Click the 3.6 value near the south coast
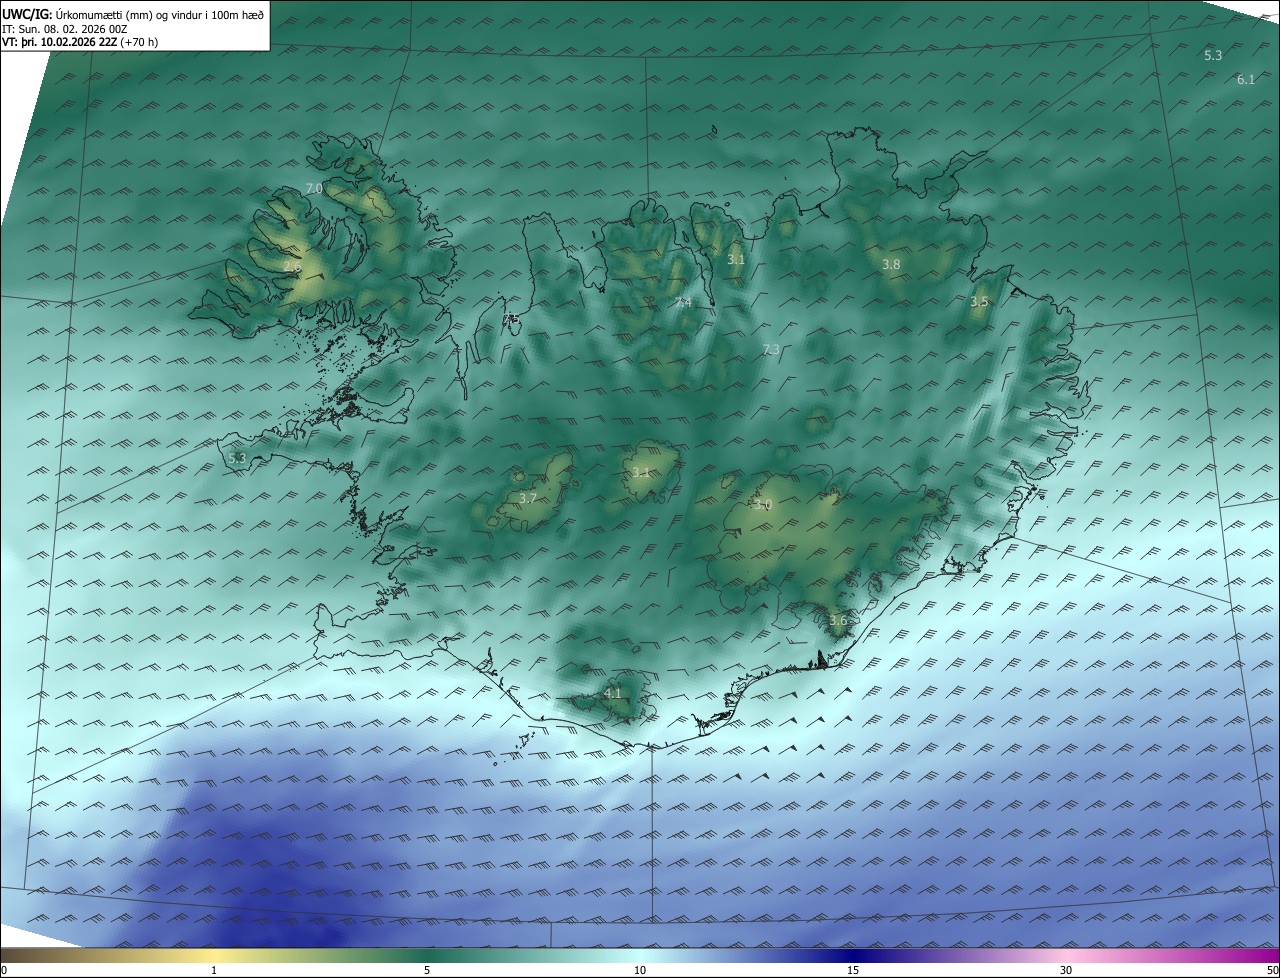This screenshot has width=1280, height=978. pos(838,620)
